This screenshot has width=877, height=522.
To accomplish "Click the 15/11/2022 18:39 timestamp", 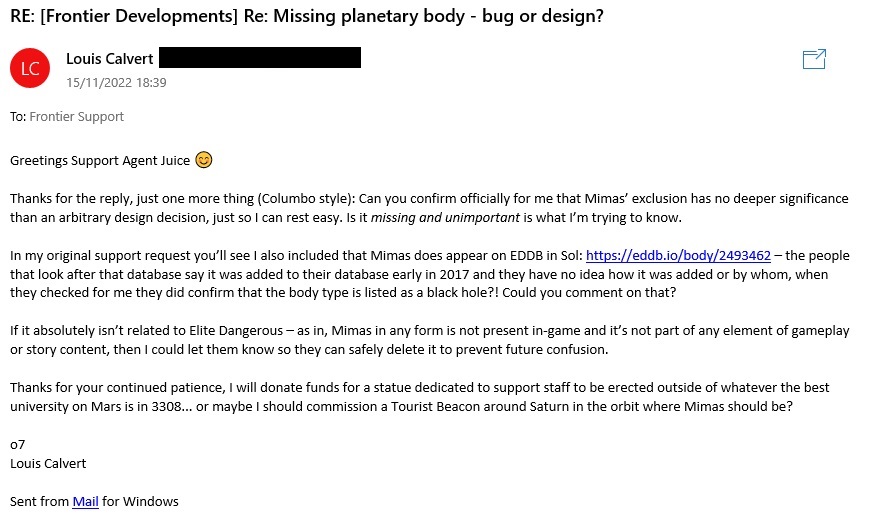I will tap(116, 83).
